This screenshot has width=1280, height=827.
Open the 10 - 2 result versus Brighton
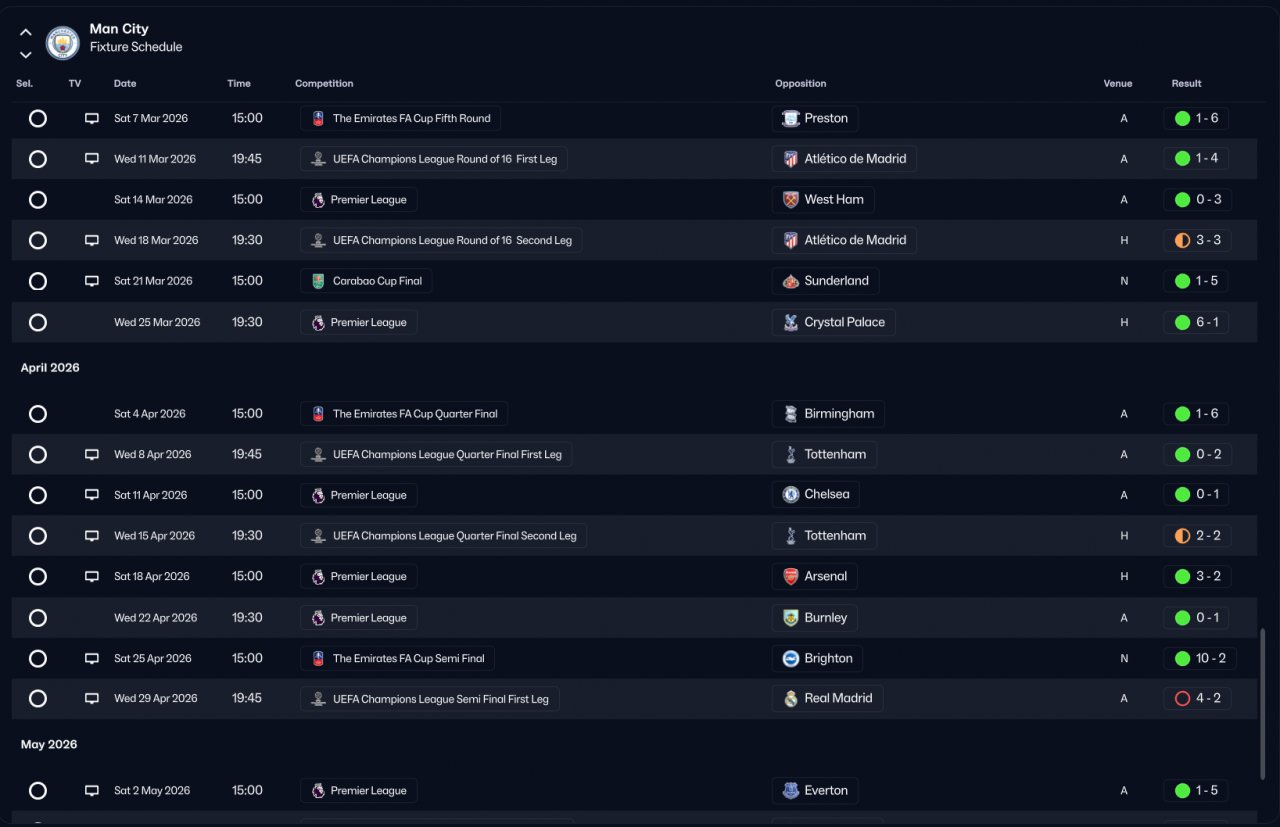click(1200, 659)
